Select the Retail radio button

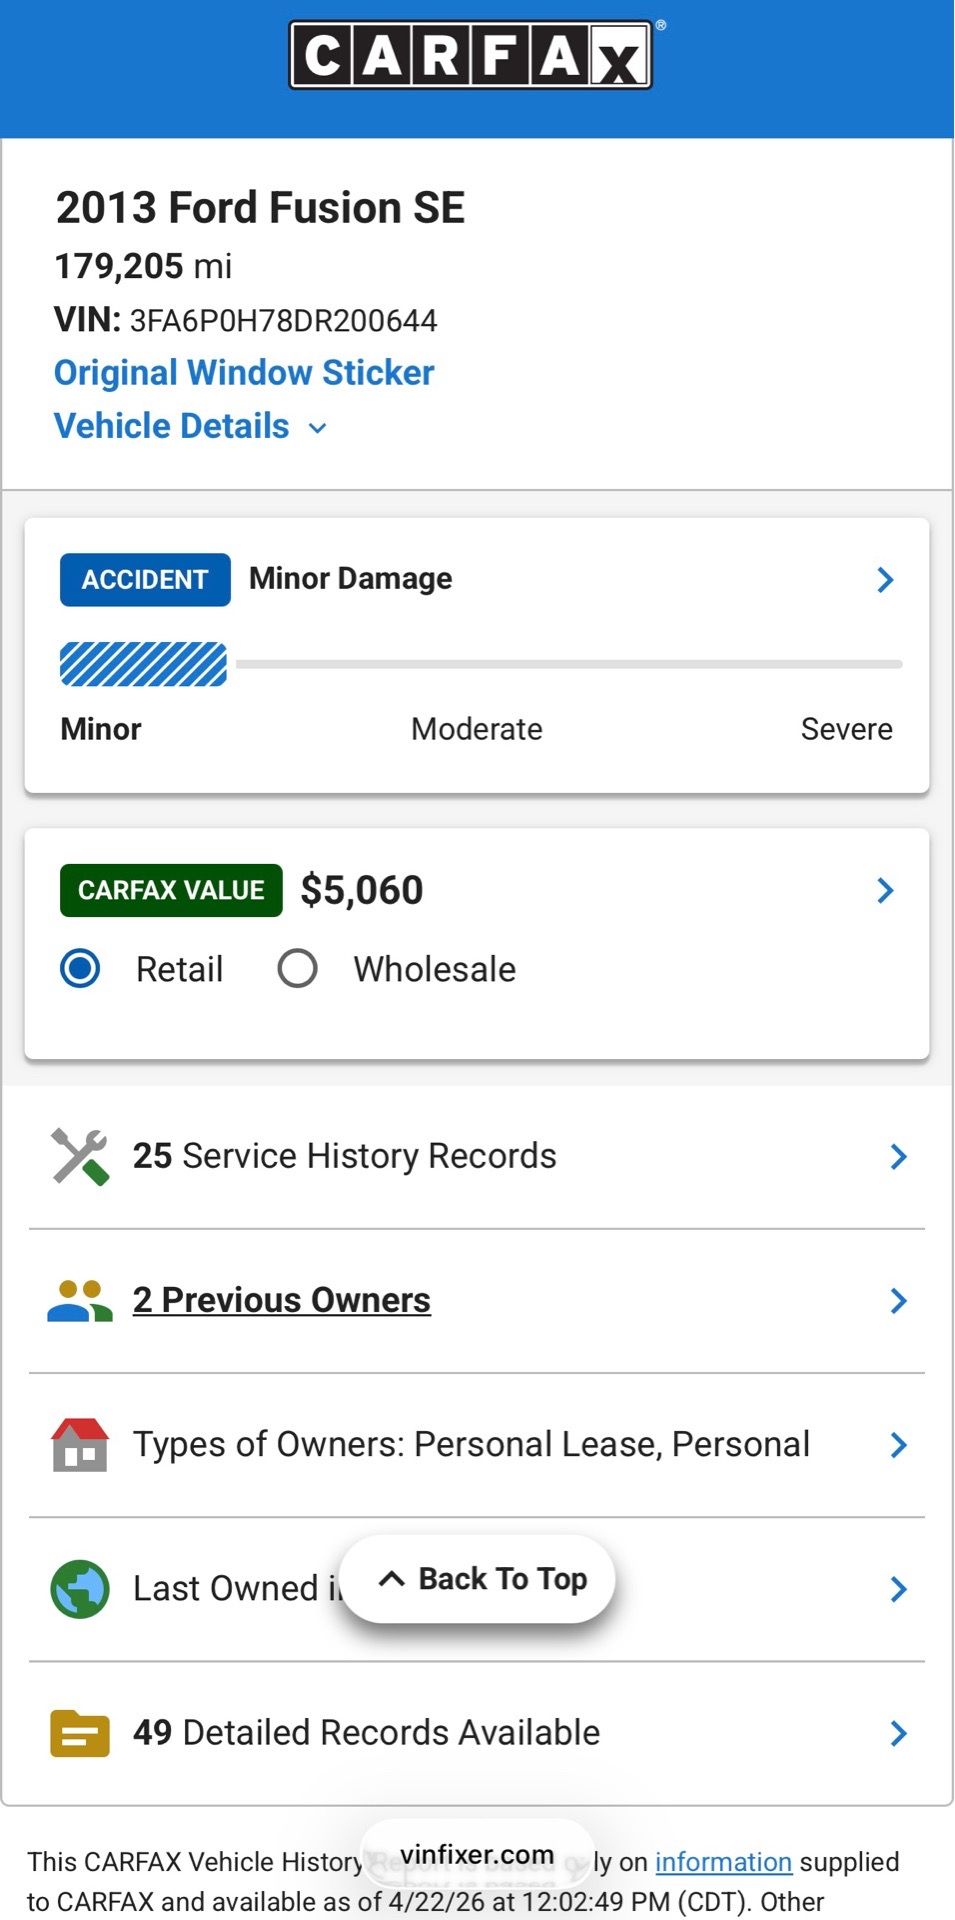click(x=80, y=969)
